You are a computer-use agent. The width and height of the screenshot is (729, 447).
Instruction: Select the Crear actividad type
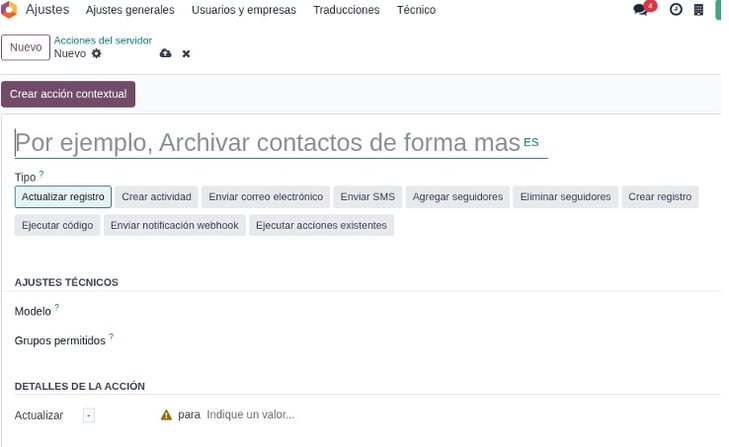tap(157, 197)
